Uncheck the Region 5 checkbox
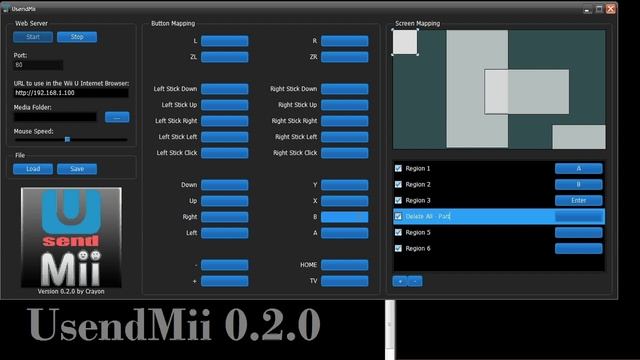Screen dimensions: 640x360 398,232
